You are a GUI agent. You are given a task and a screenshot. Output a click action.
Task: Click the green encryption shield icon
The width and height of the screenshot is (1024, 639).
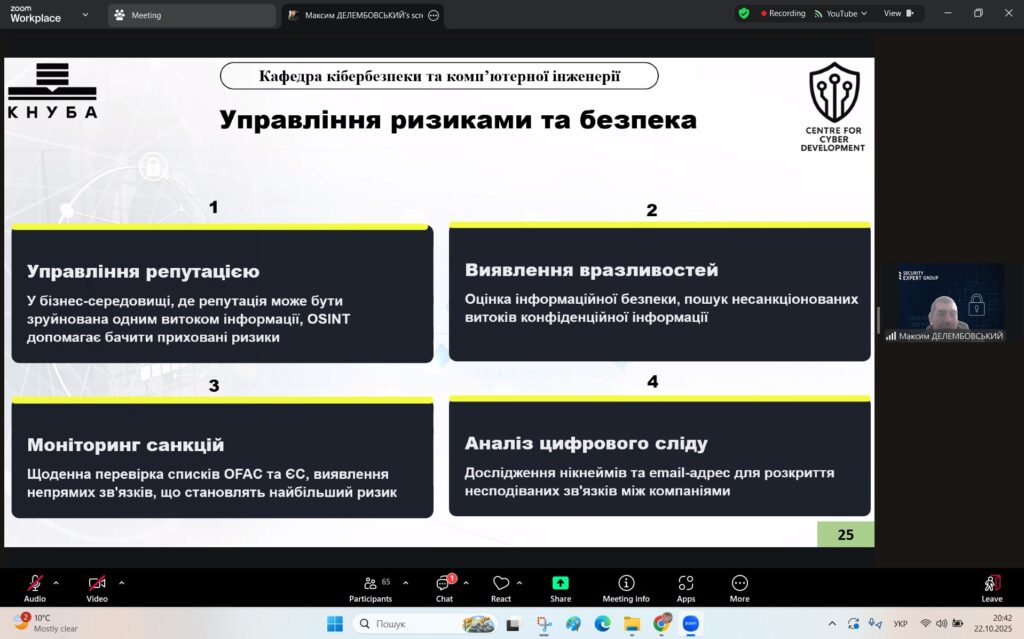coord(744,14)
